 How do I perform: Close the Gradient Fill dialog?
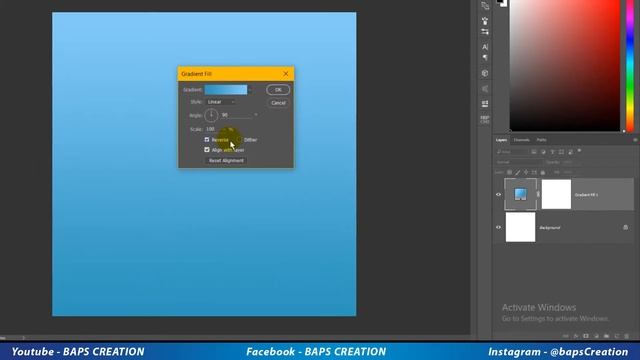pos(286,74)
